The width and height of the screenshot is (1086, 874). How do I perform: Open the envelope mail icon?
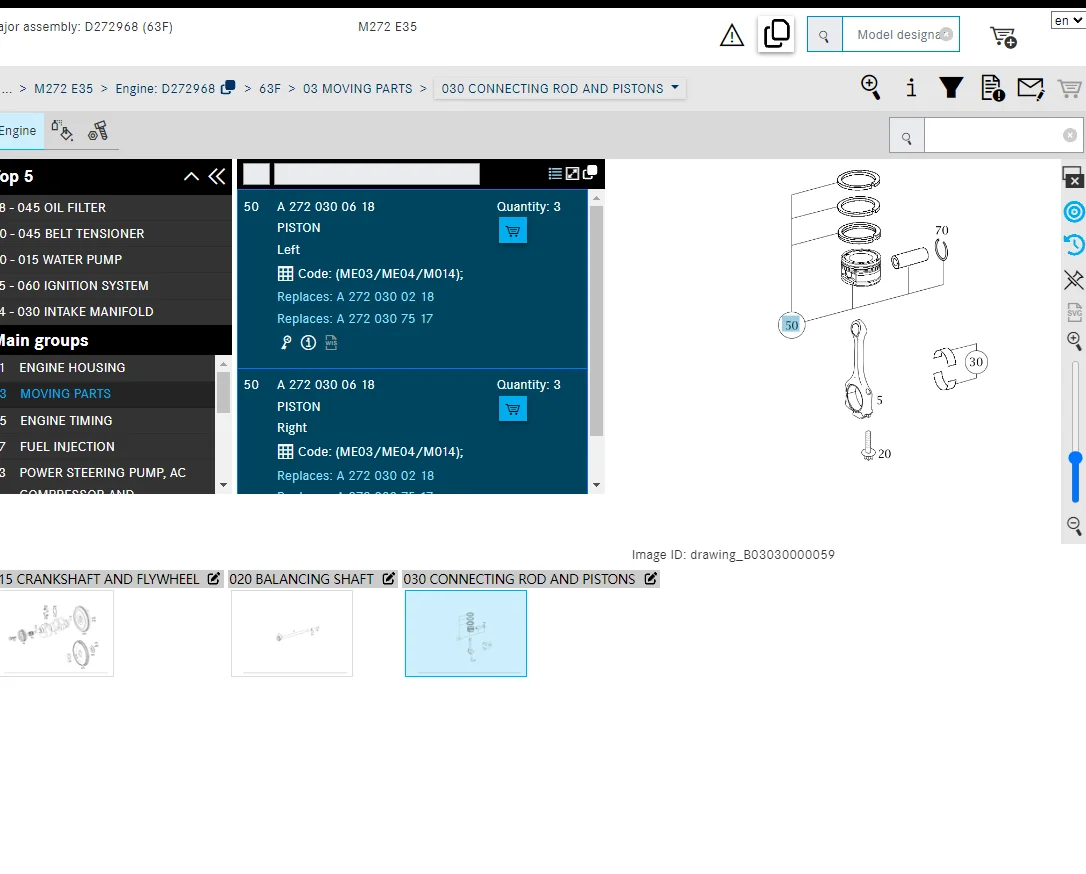click(1031, 89)
